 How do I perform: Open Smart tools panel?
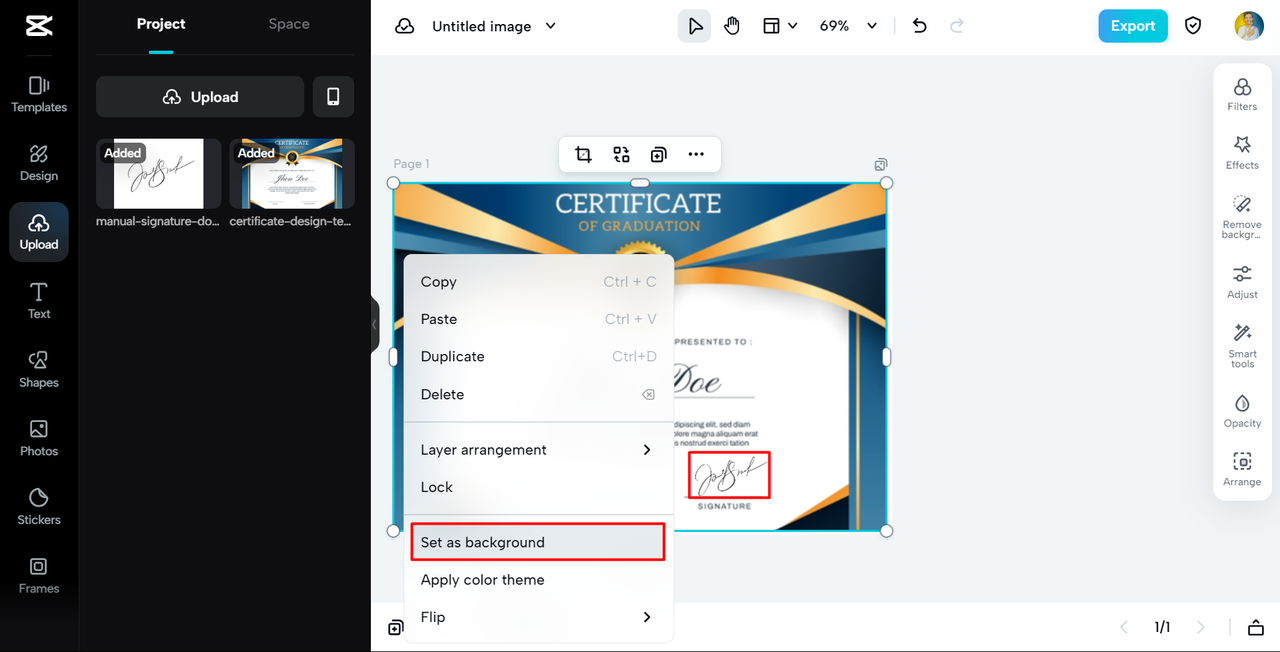(x=1242, y=346)
